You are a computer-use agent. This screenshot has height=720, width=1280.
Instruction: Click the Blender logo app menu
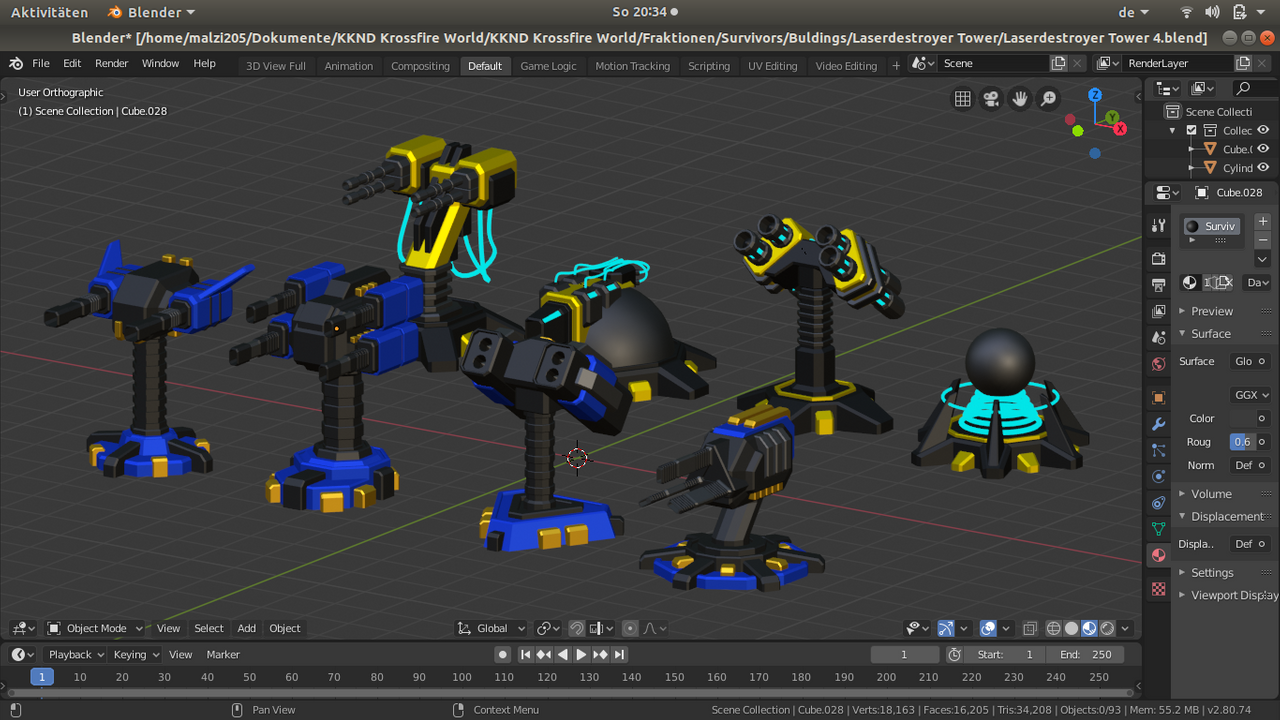pos(16,63)
